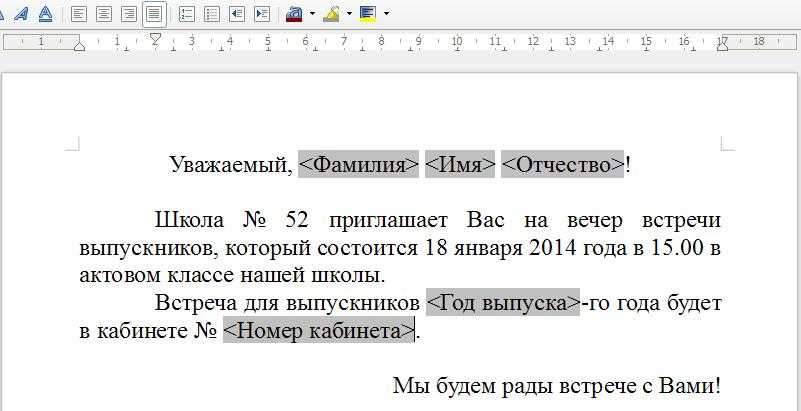Decrease the paragraph indent
Viewport: 801px width, 411px height.
(237, 14)
